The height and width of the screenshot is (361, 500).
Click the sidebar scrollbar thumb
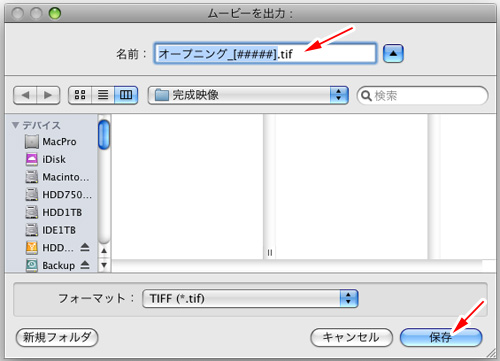(x=104, y=135)
